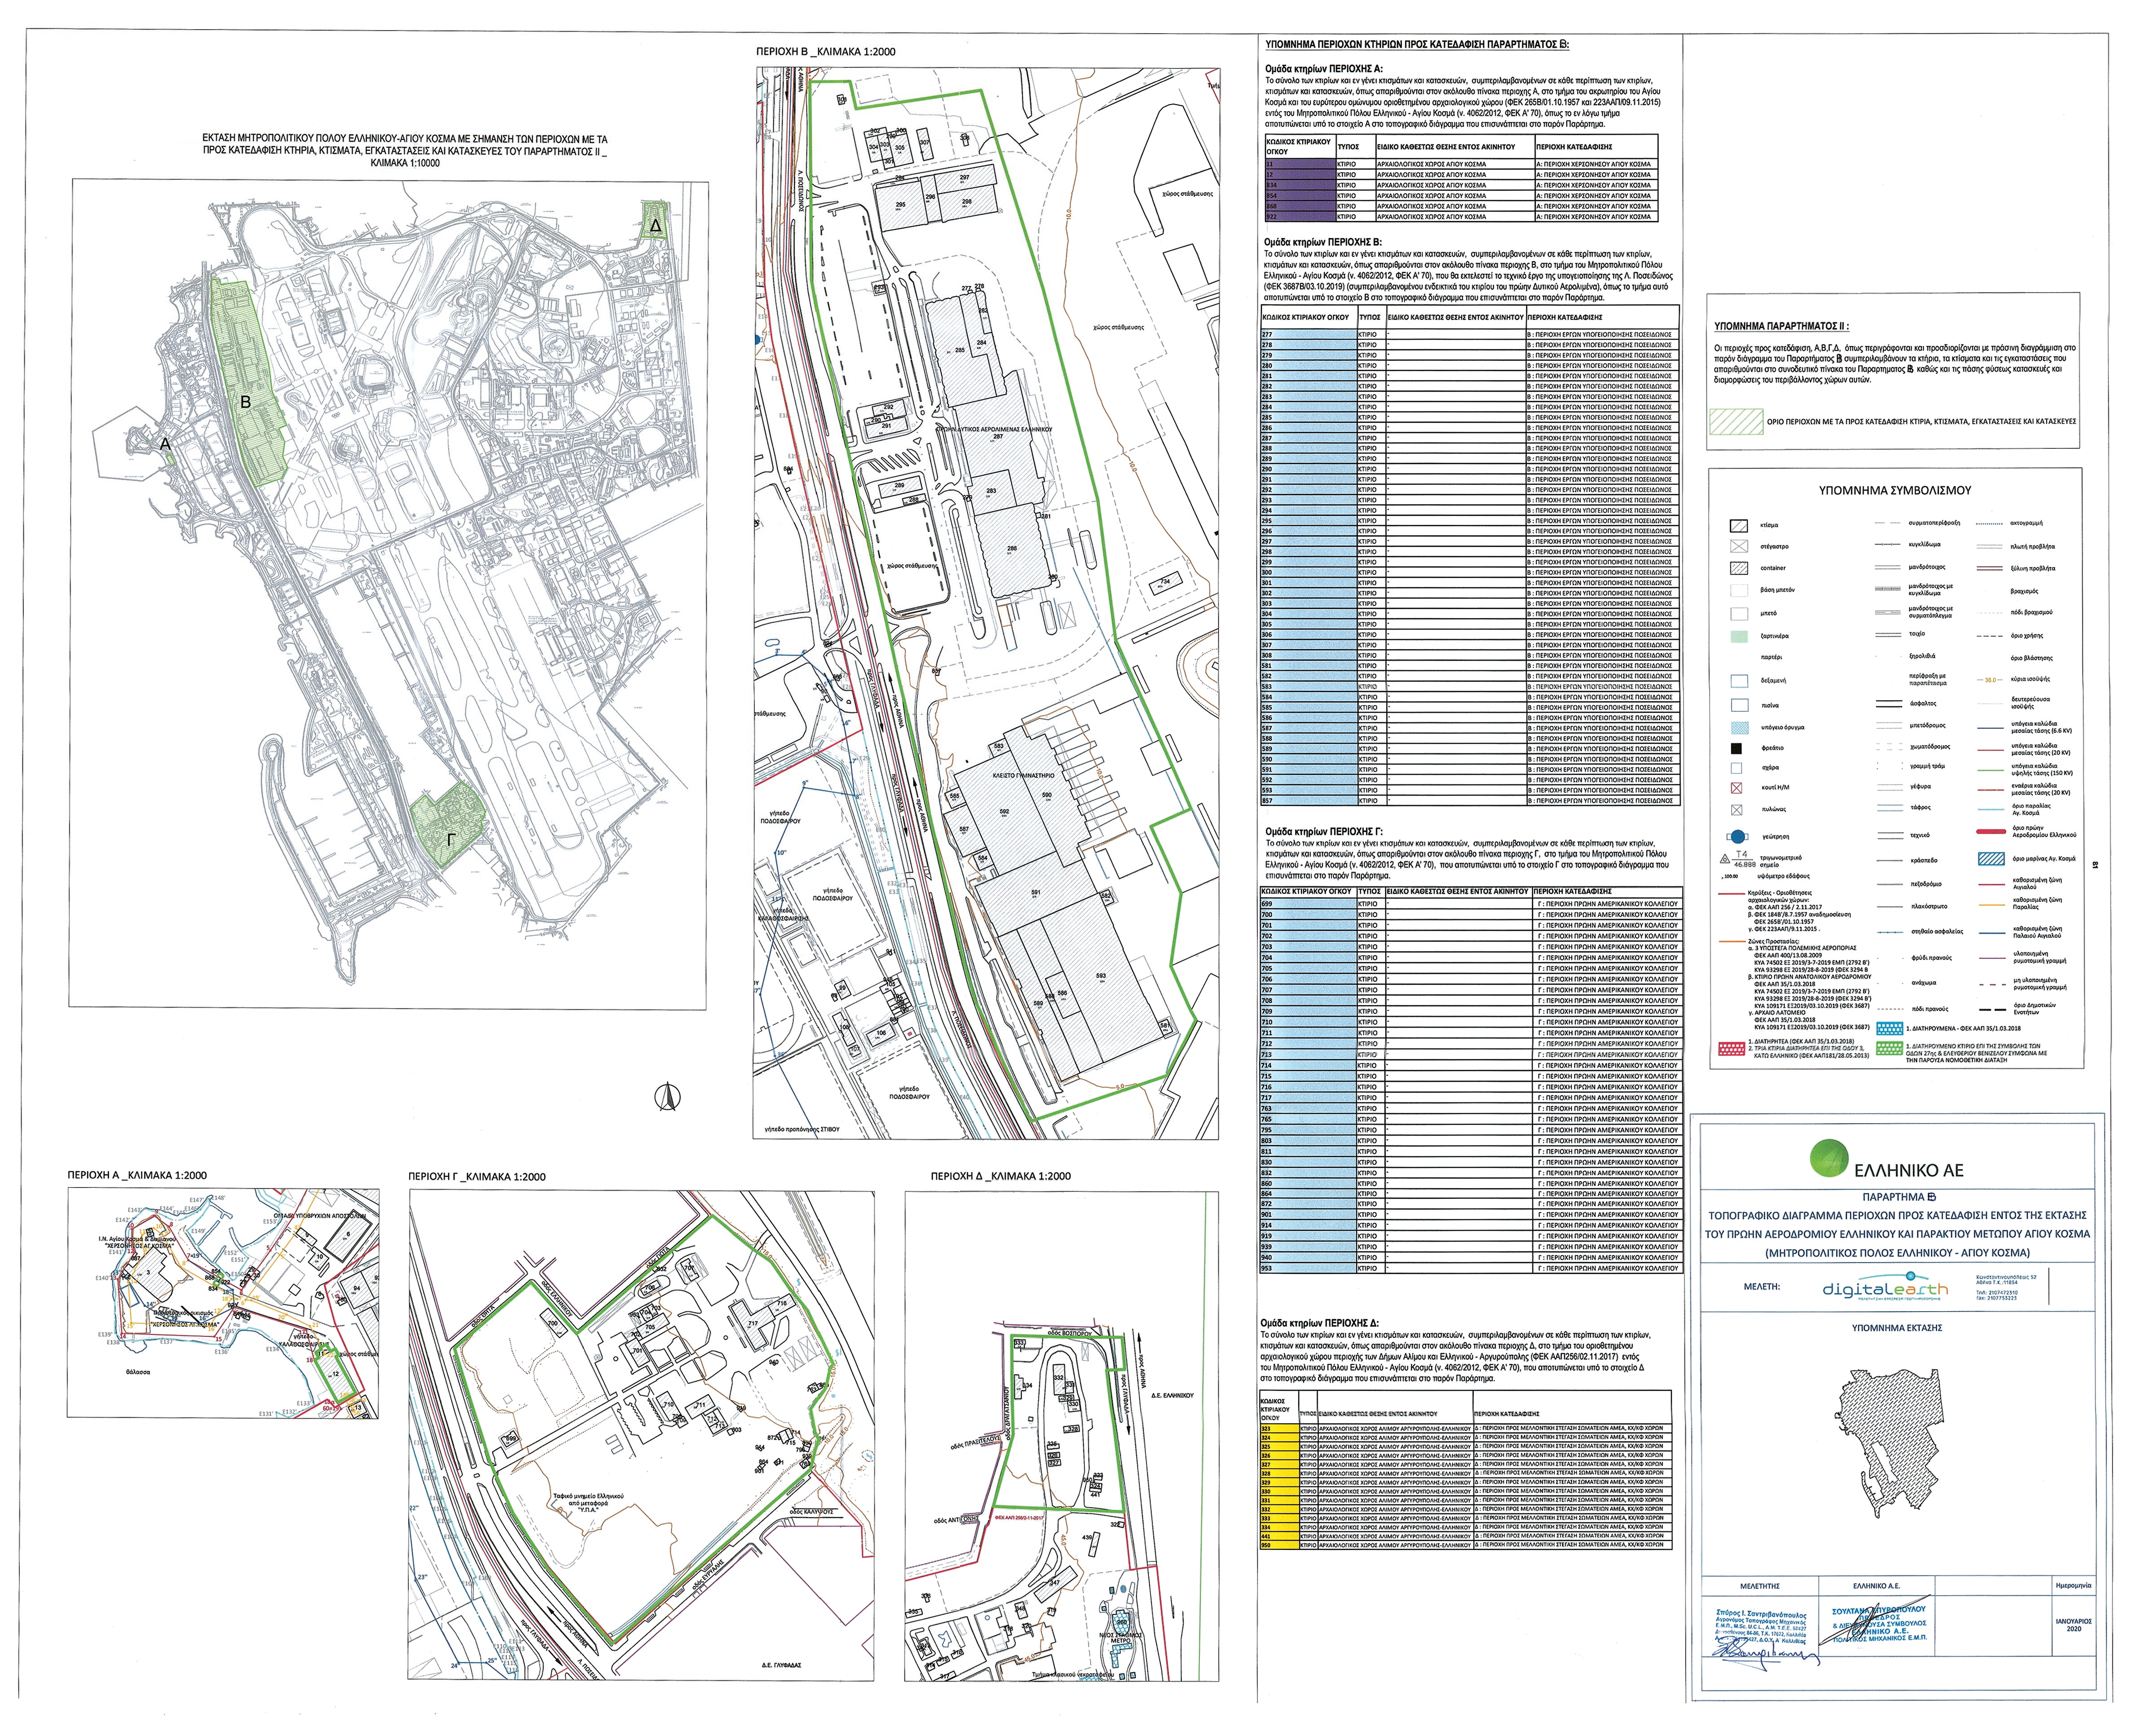The height and width of the screenshot is (1736, 2143).
Task: Click the κουτί Η/Μ red crossed box symbol
Action: (x=1738, y=789)
